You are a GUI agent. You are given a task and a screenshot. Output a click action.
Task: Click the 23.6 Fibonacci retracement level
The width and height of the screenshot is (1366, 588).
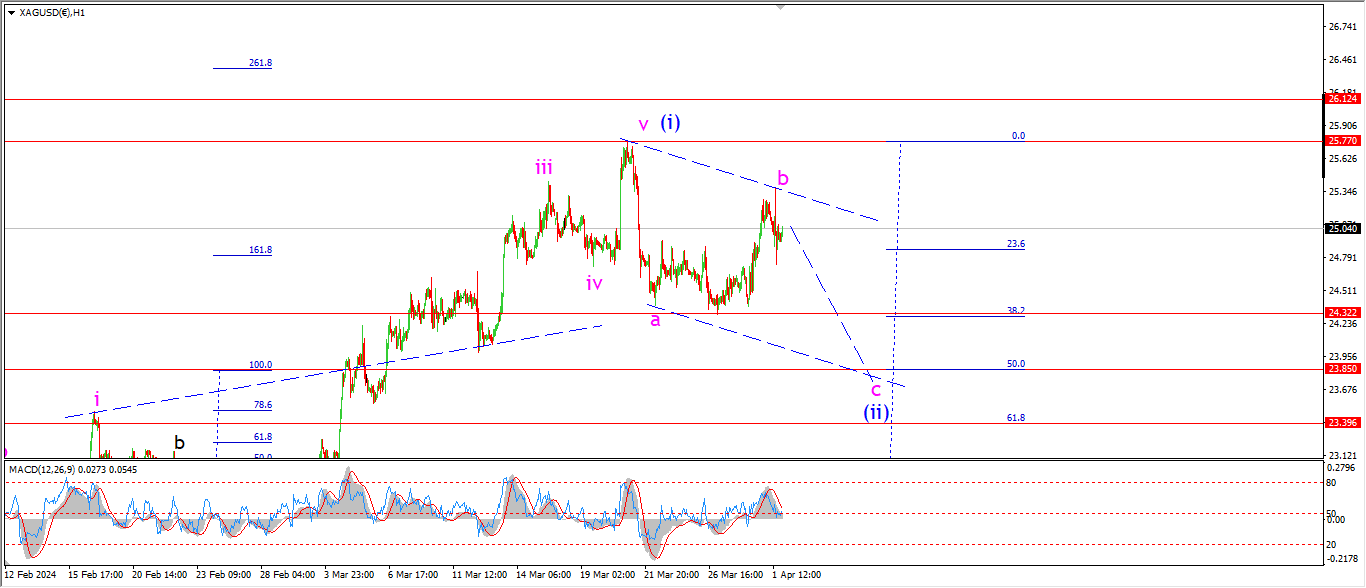coord(1015,244)
